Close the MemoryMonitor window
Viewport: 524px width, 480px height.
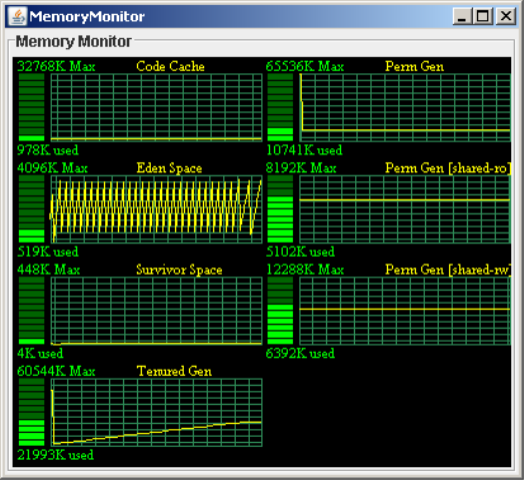[506, 16]
